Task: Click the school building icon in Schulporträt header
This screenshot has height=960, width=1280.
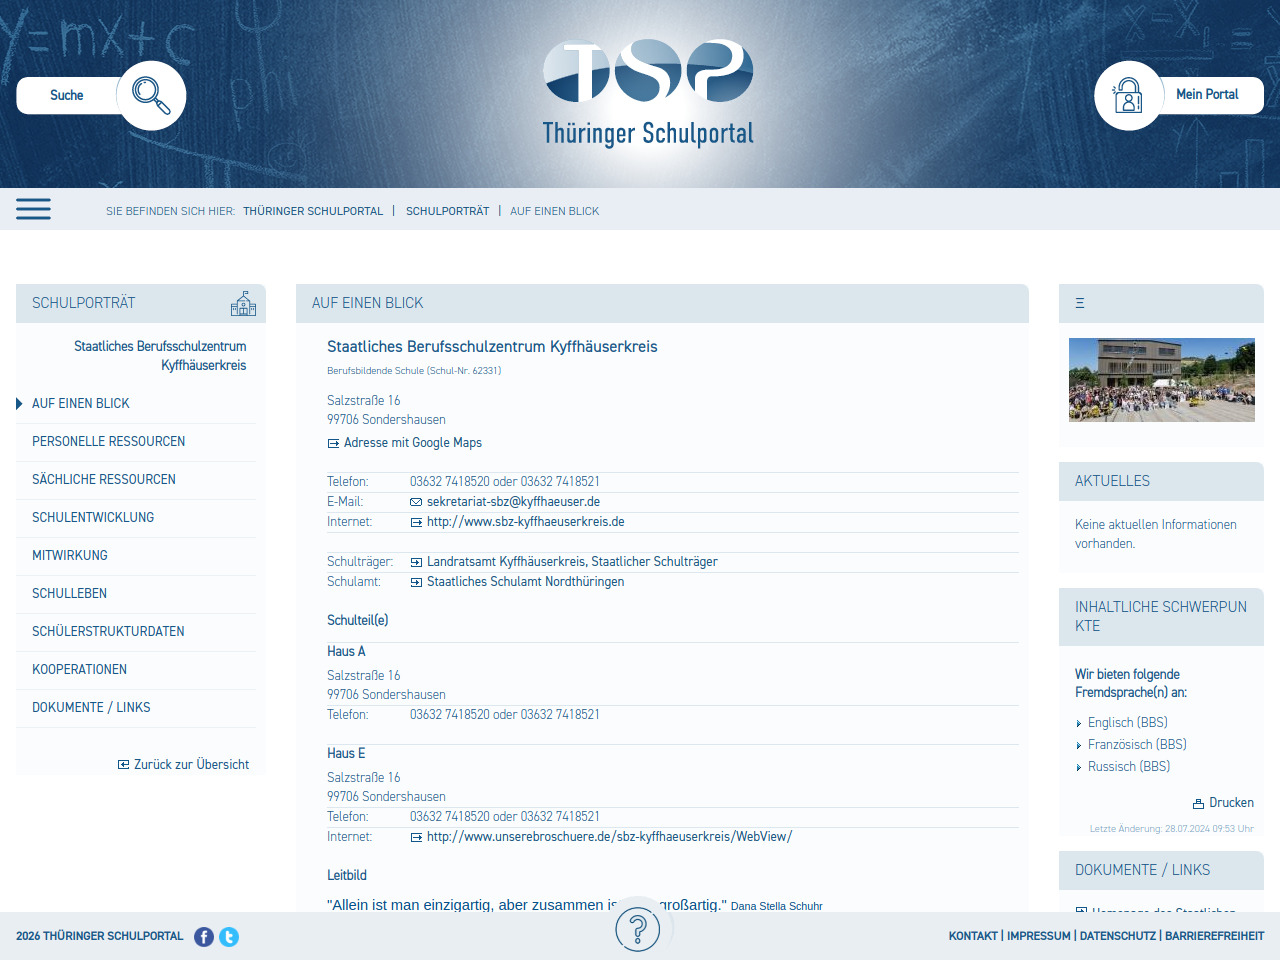Action: 243,304
